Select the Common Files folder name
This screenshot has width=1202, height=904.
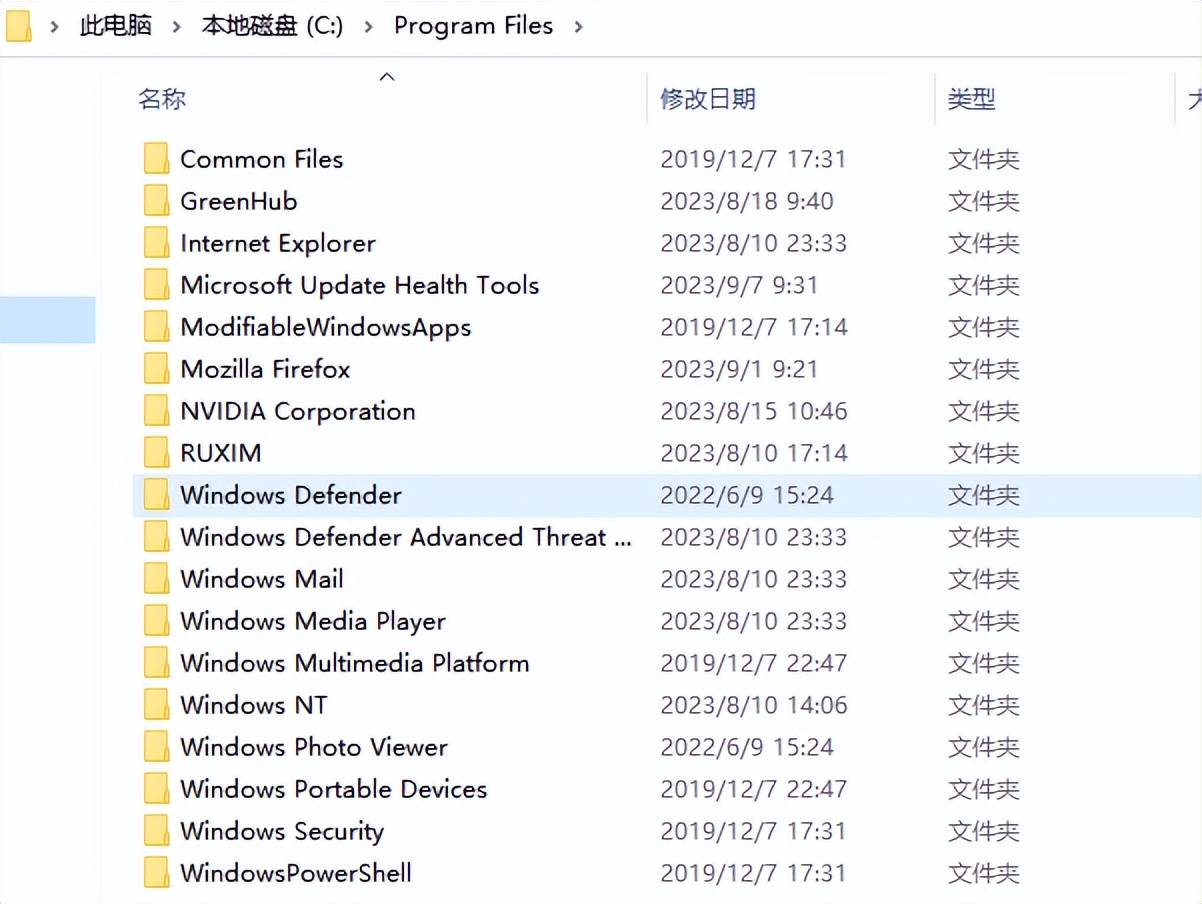coord(261,159)
